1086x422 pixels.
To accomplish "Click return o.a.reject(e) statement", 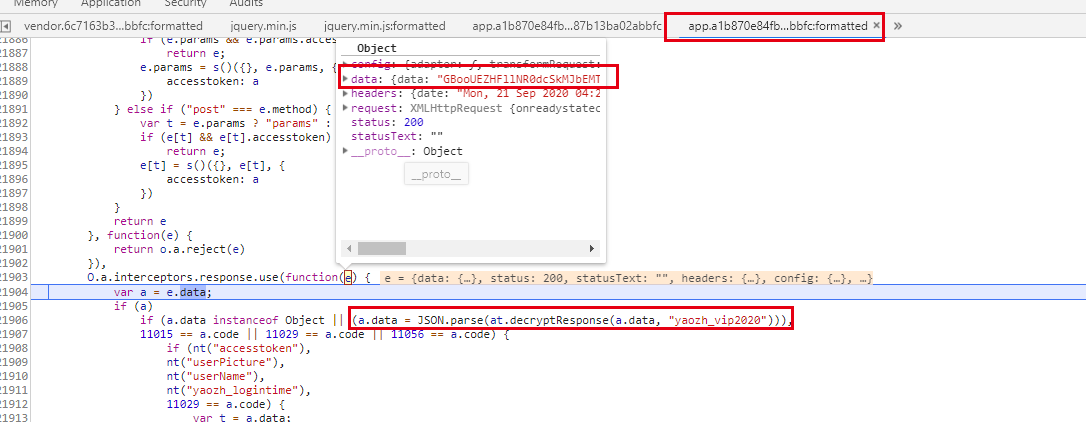I will point(180,249).
